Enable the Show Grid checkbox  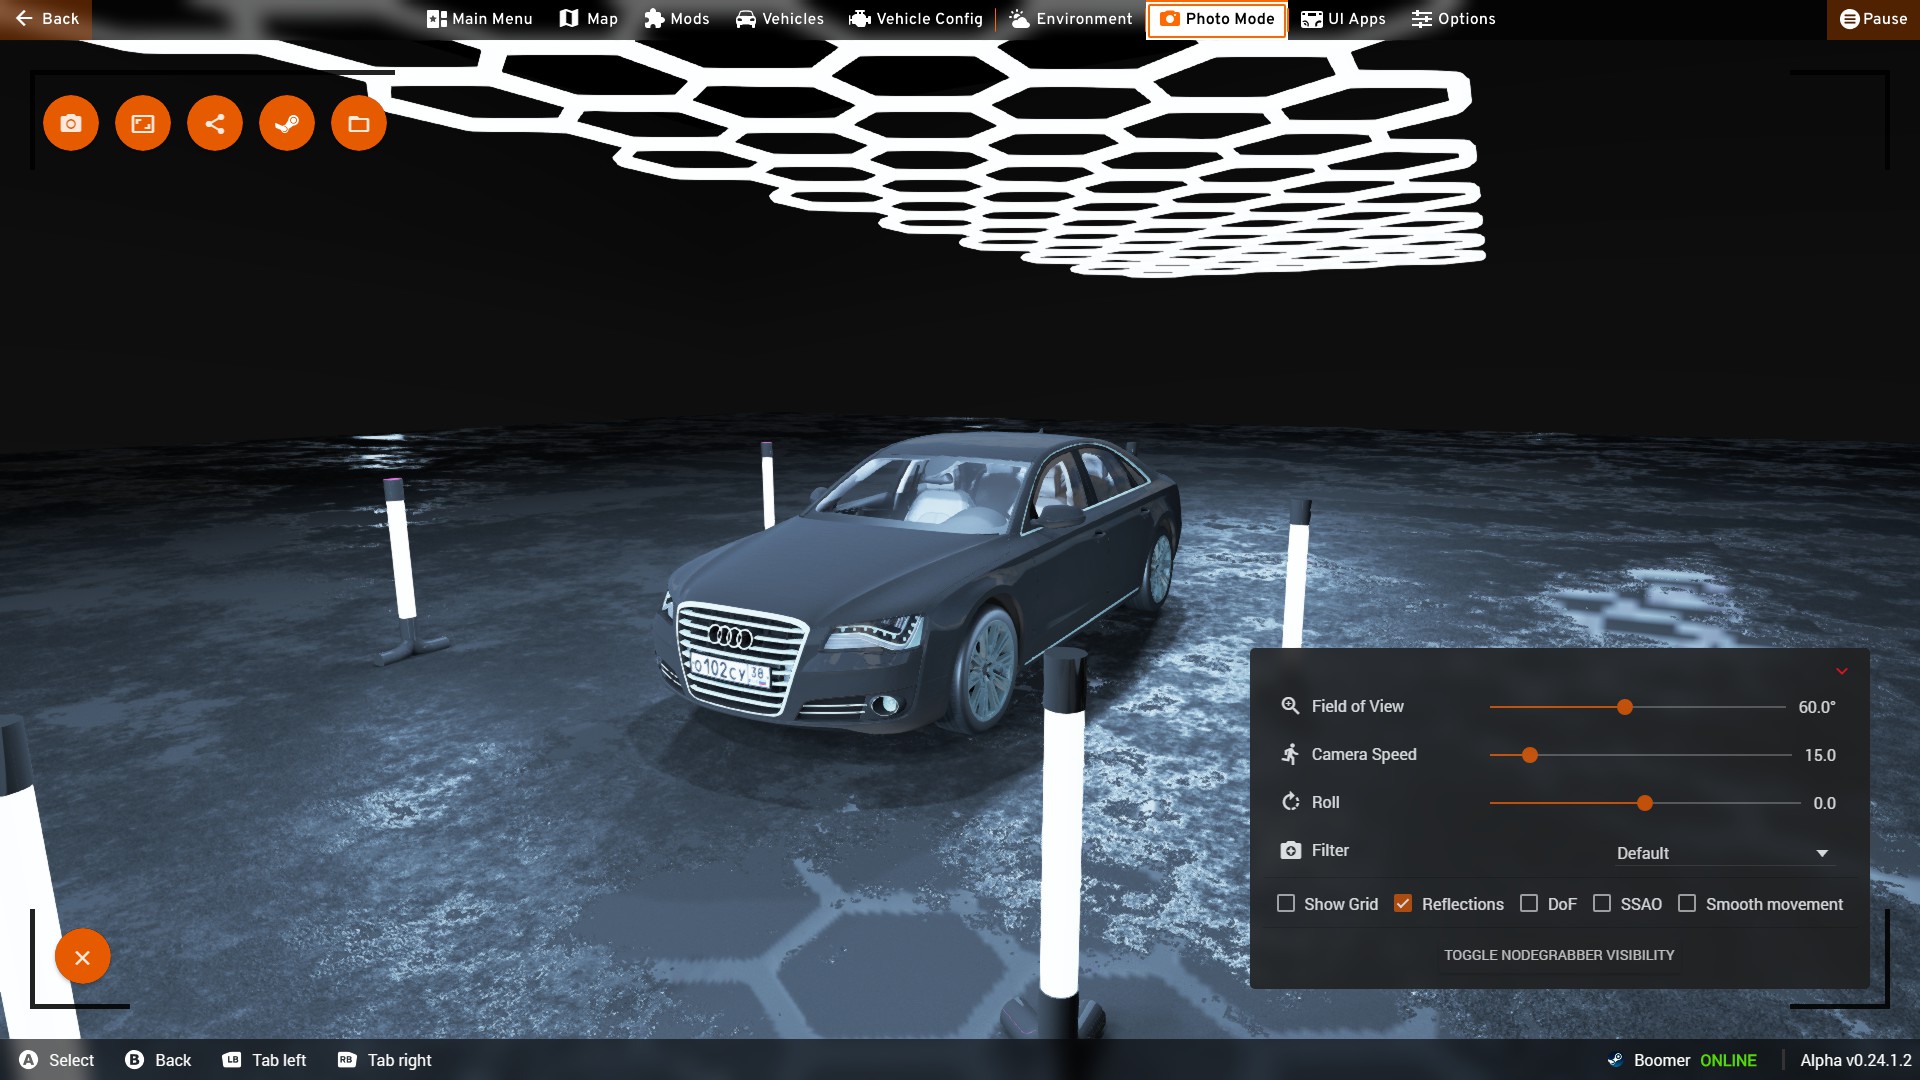pos(1286,903)
